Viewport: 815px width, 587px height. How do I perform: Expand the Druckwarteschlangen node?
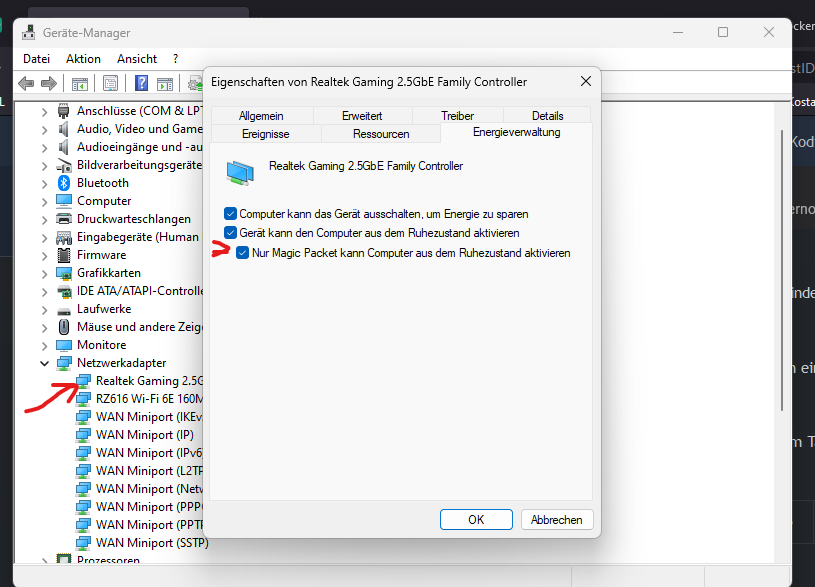point(45,219)
